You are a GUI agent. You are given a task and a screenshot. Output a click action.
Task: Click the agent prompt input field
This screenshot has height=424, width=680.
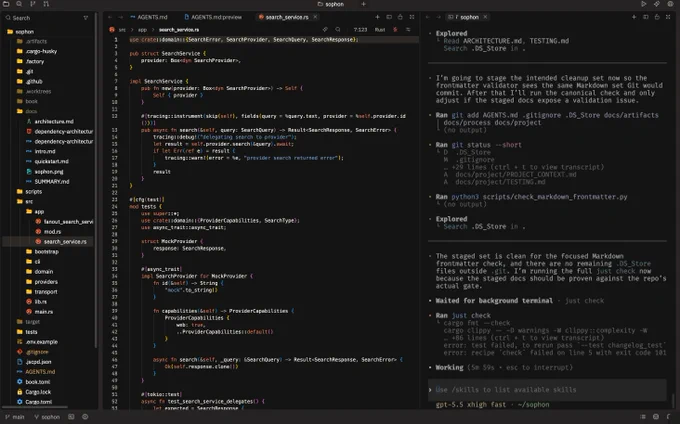tap(547, 390)
